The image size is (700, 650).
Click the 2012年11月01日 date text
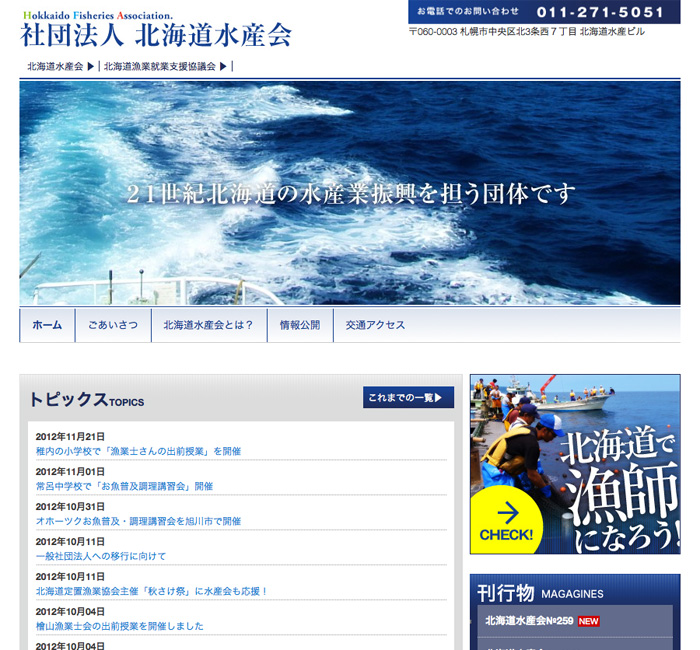(x=70, y=471)
